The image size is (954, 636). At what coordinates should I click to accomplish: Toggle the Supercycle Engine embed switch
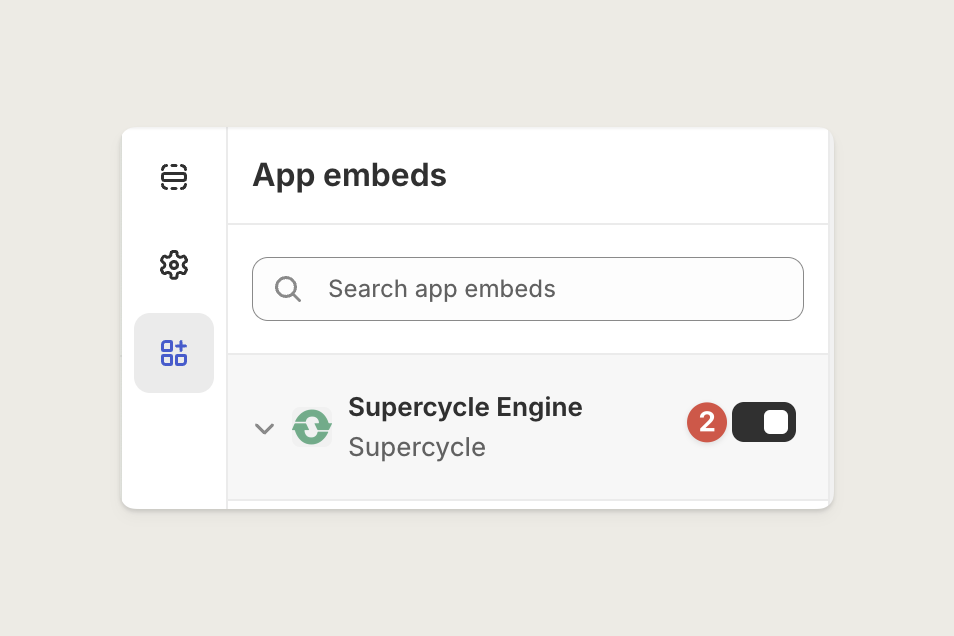click(764, 422)
